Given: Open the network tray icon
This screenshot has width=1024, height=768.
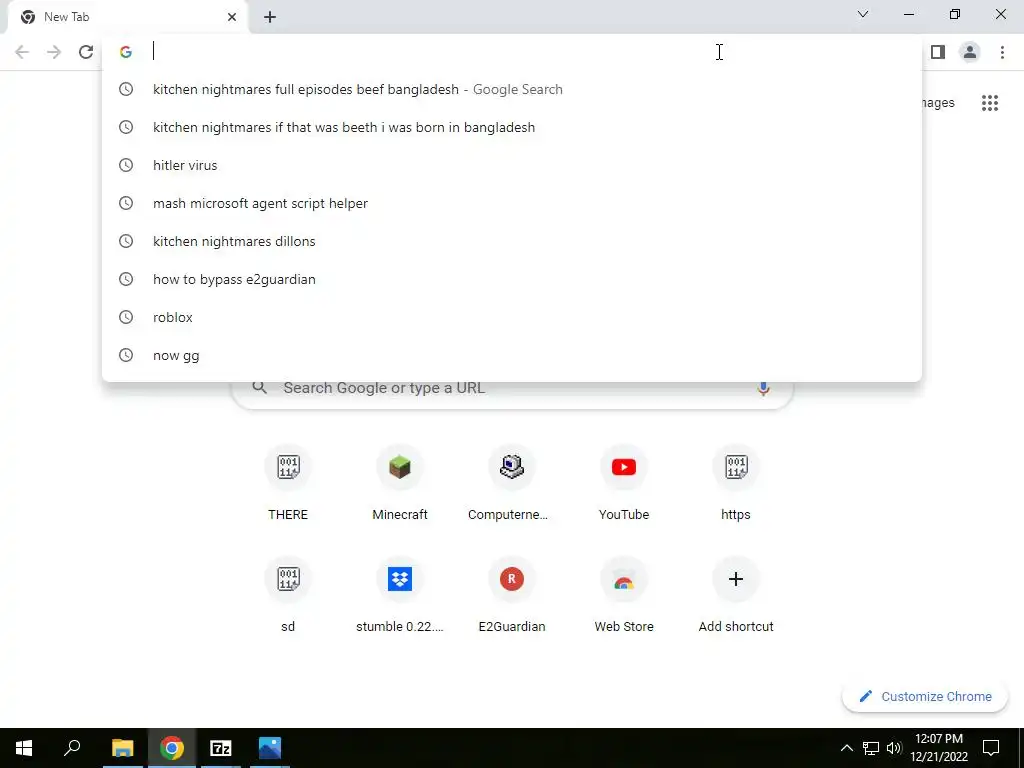Looking at the screenshot, I should [871, 748].
